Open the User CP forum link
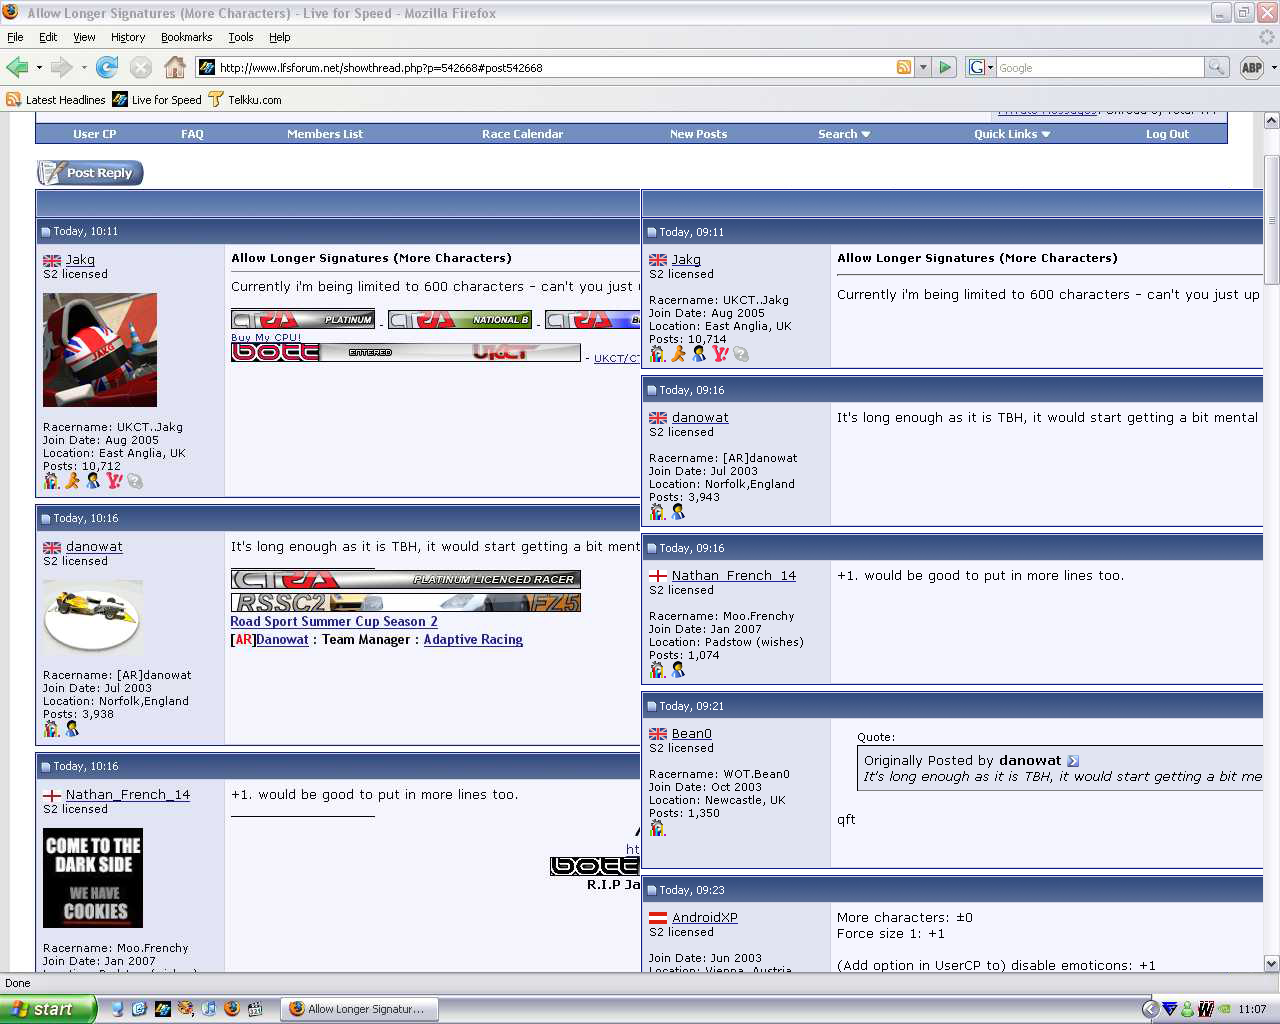Image resolution: width=1280 pixels, height=1024 pixels. click(x=94, y=134)
